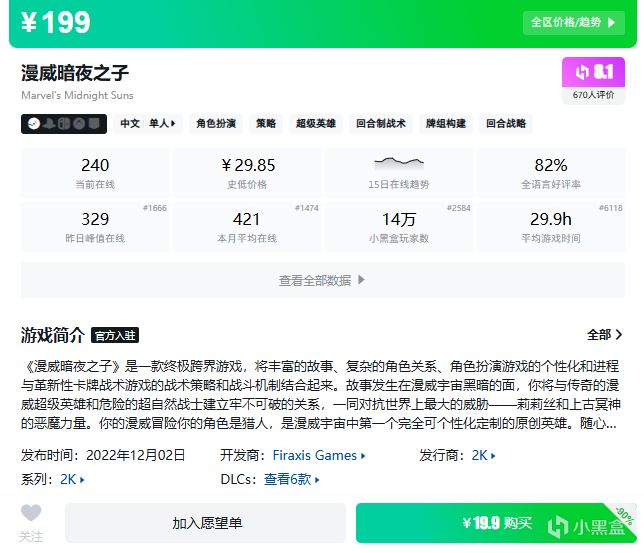This screenshot has height=553, width=644.
Task: Open 查看6款 DLCs link
Action: click(x=292, y=479)
